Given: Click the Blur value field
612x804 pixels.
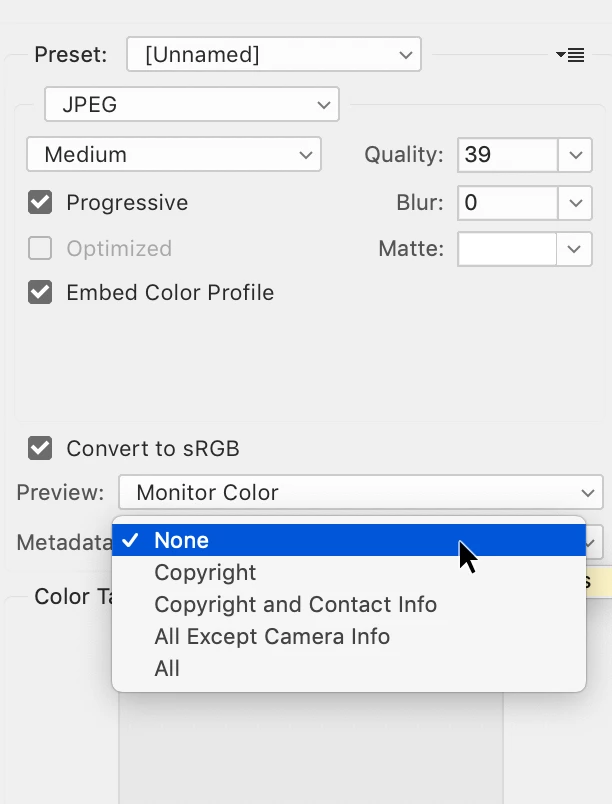Looking at the screenshot, I should 507,203.
